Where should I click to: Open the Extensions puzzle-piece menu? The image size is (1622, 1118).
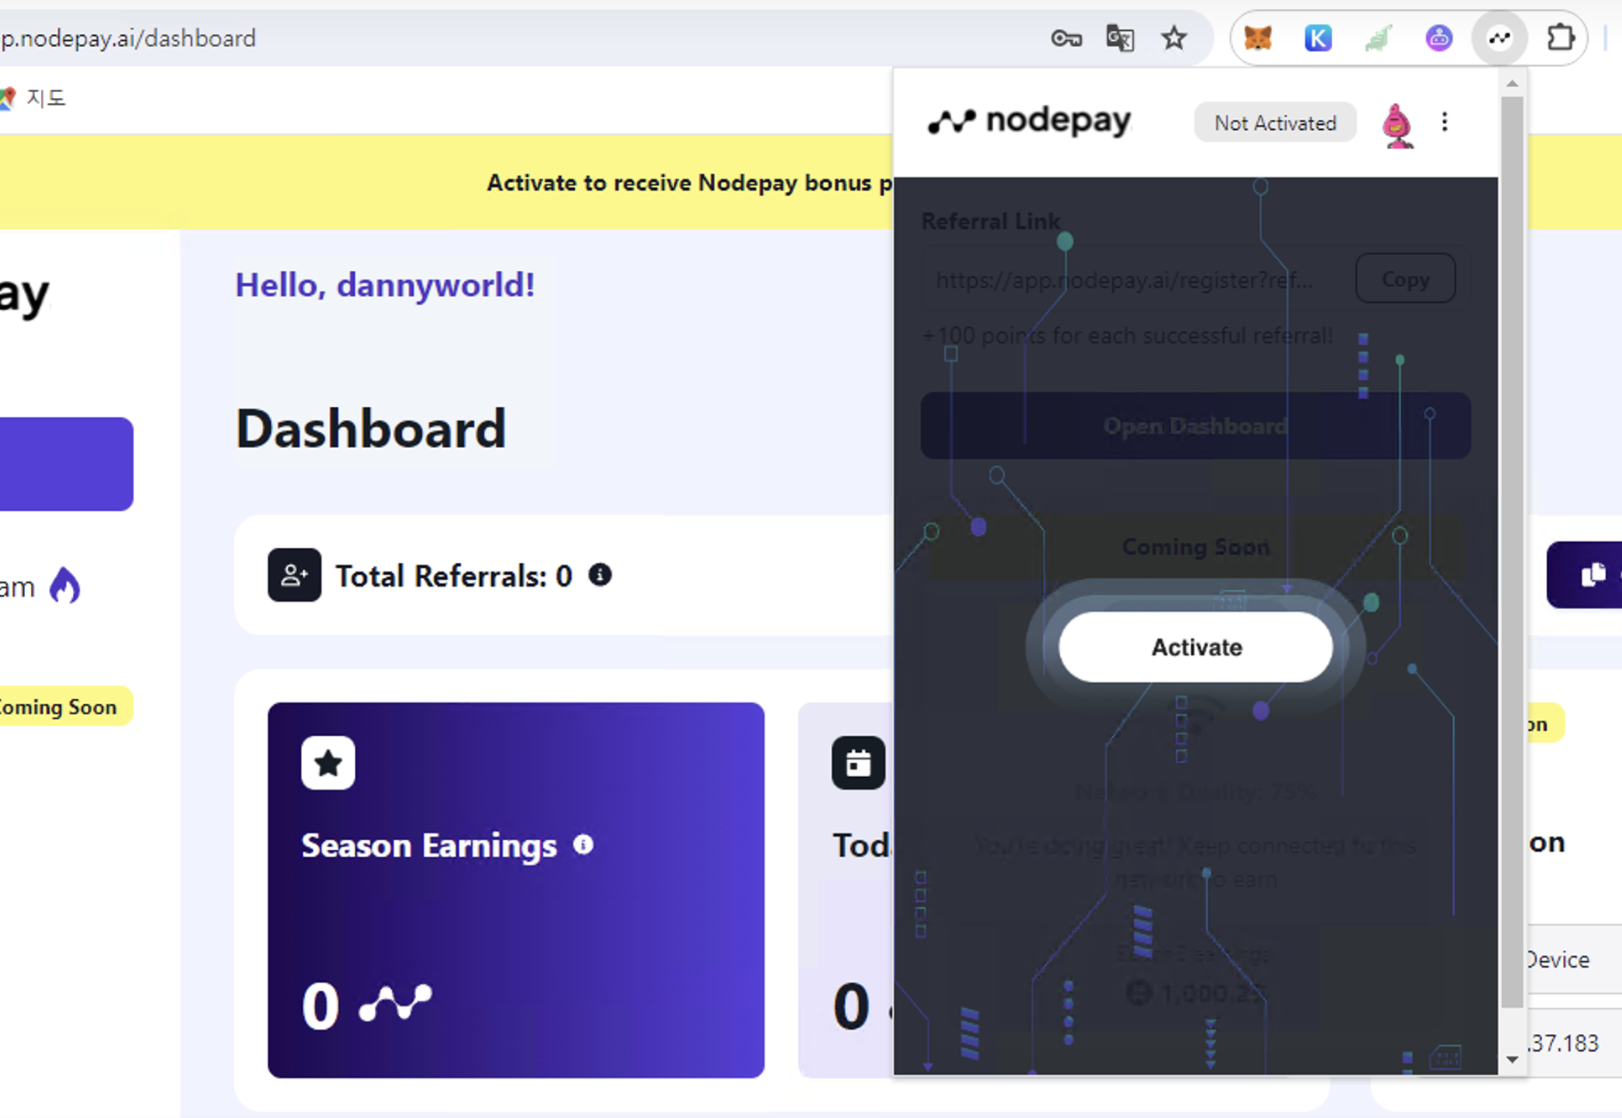pyautogui.click(x=1560, y=38)
